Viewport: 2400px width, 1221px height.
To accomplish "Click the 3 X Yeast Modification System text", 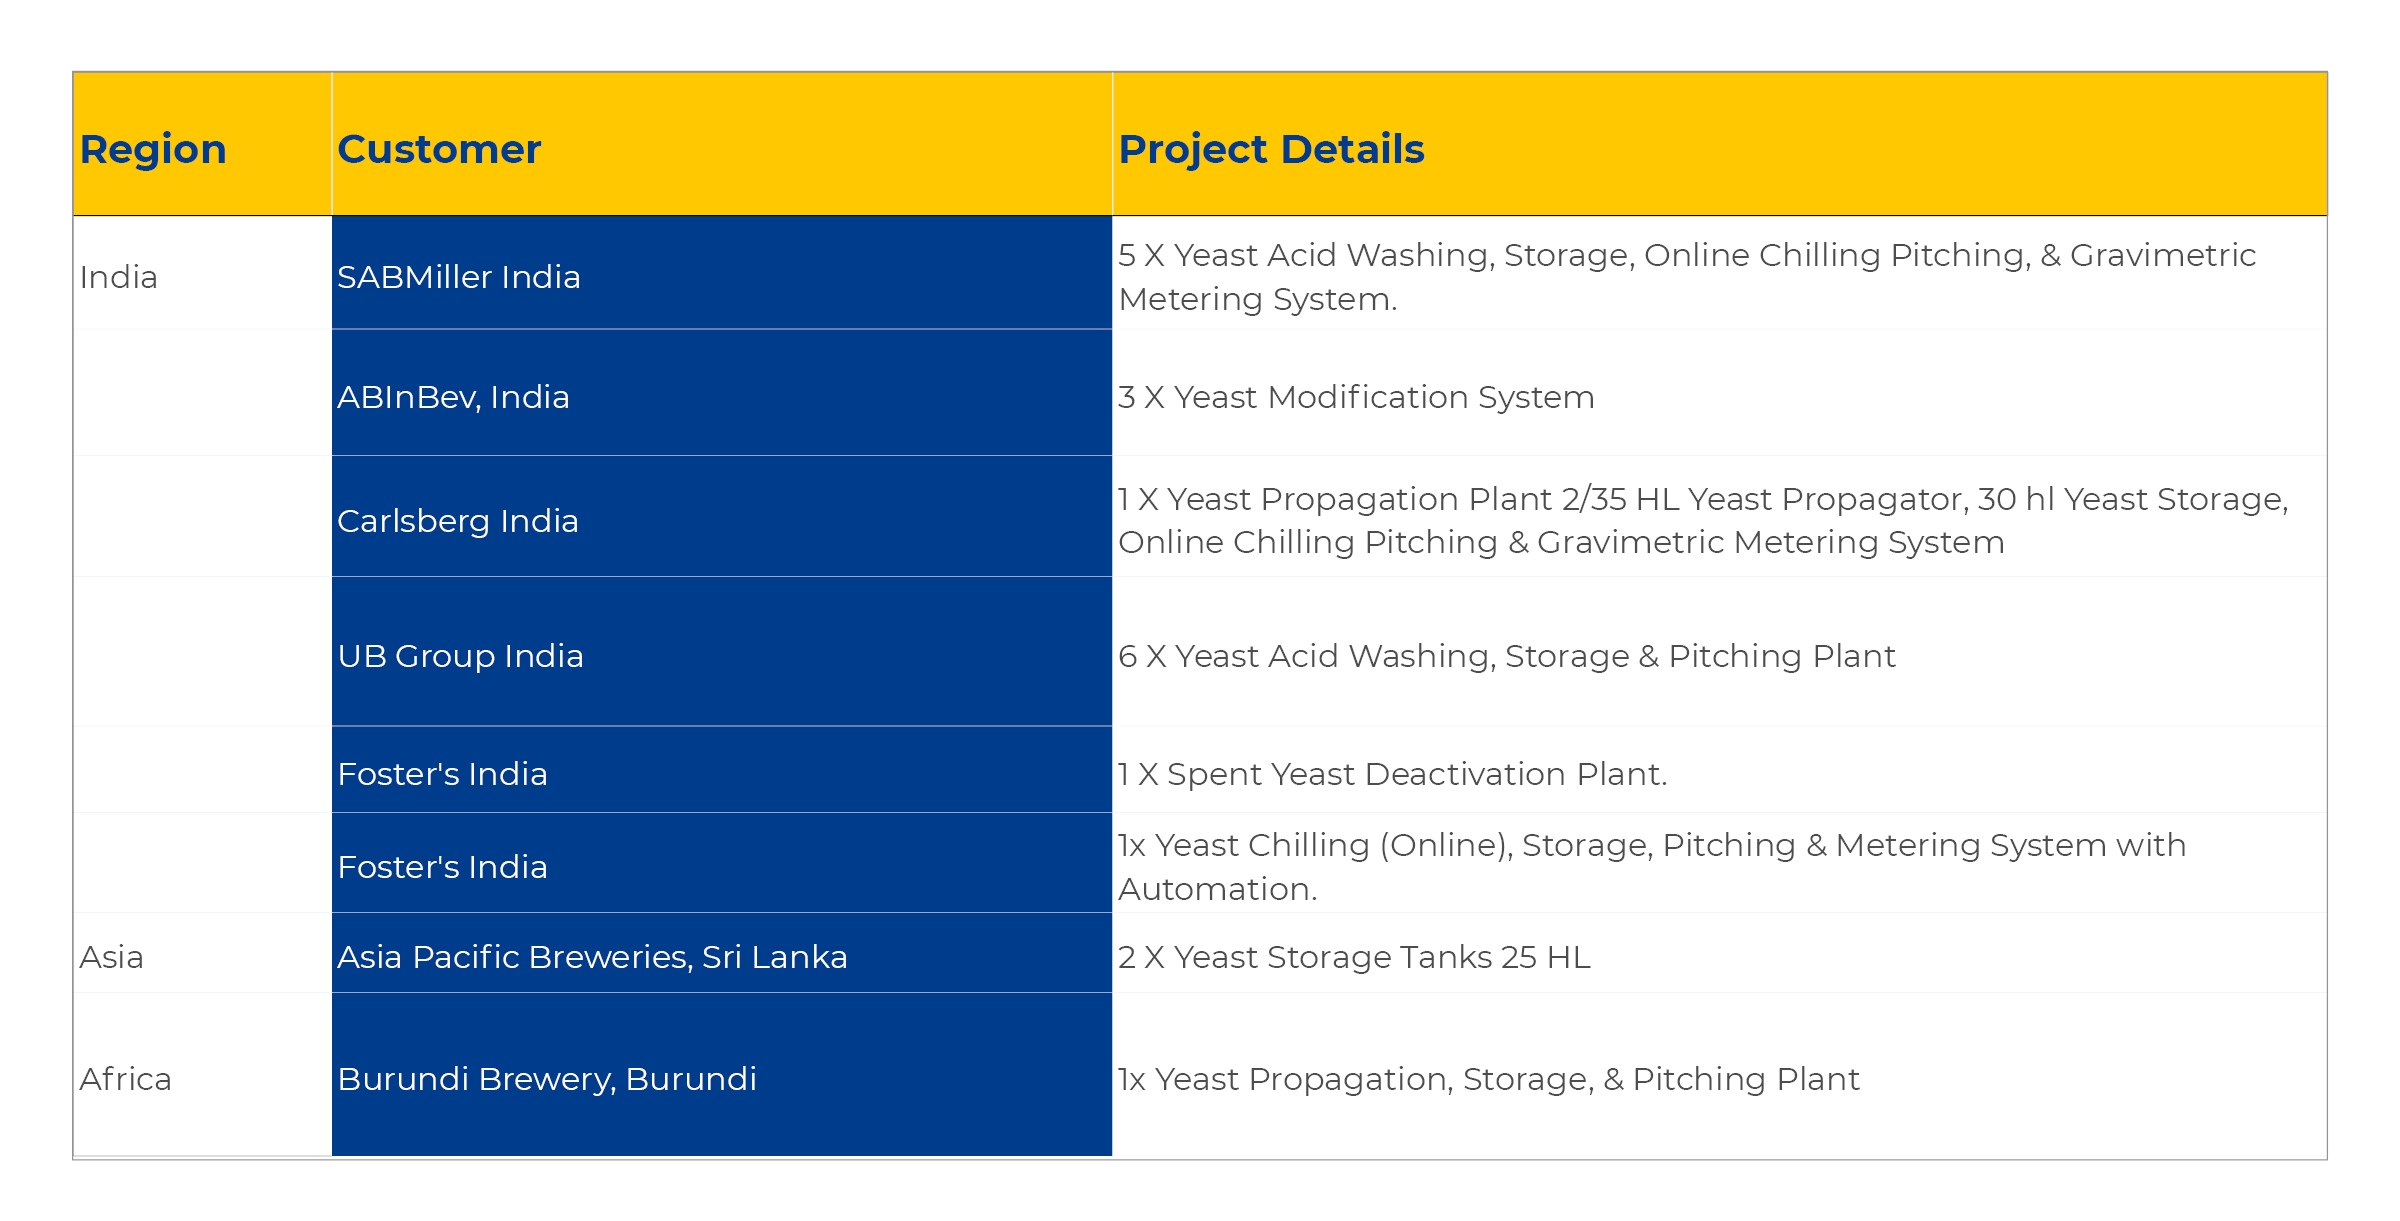I will point(1356,397).
